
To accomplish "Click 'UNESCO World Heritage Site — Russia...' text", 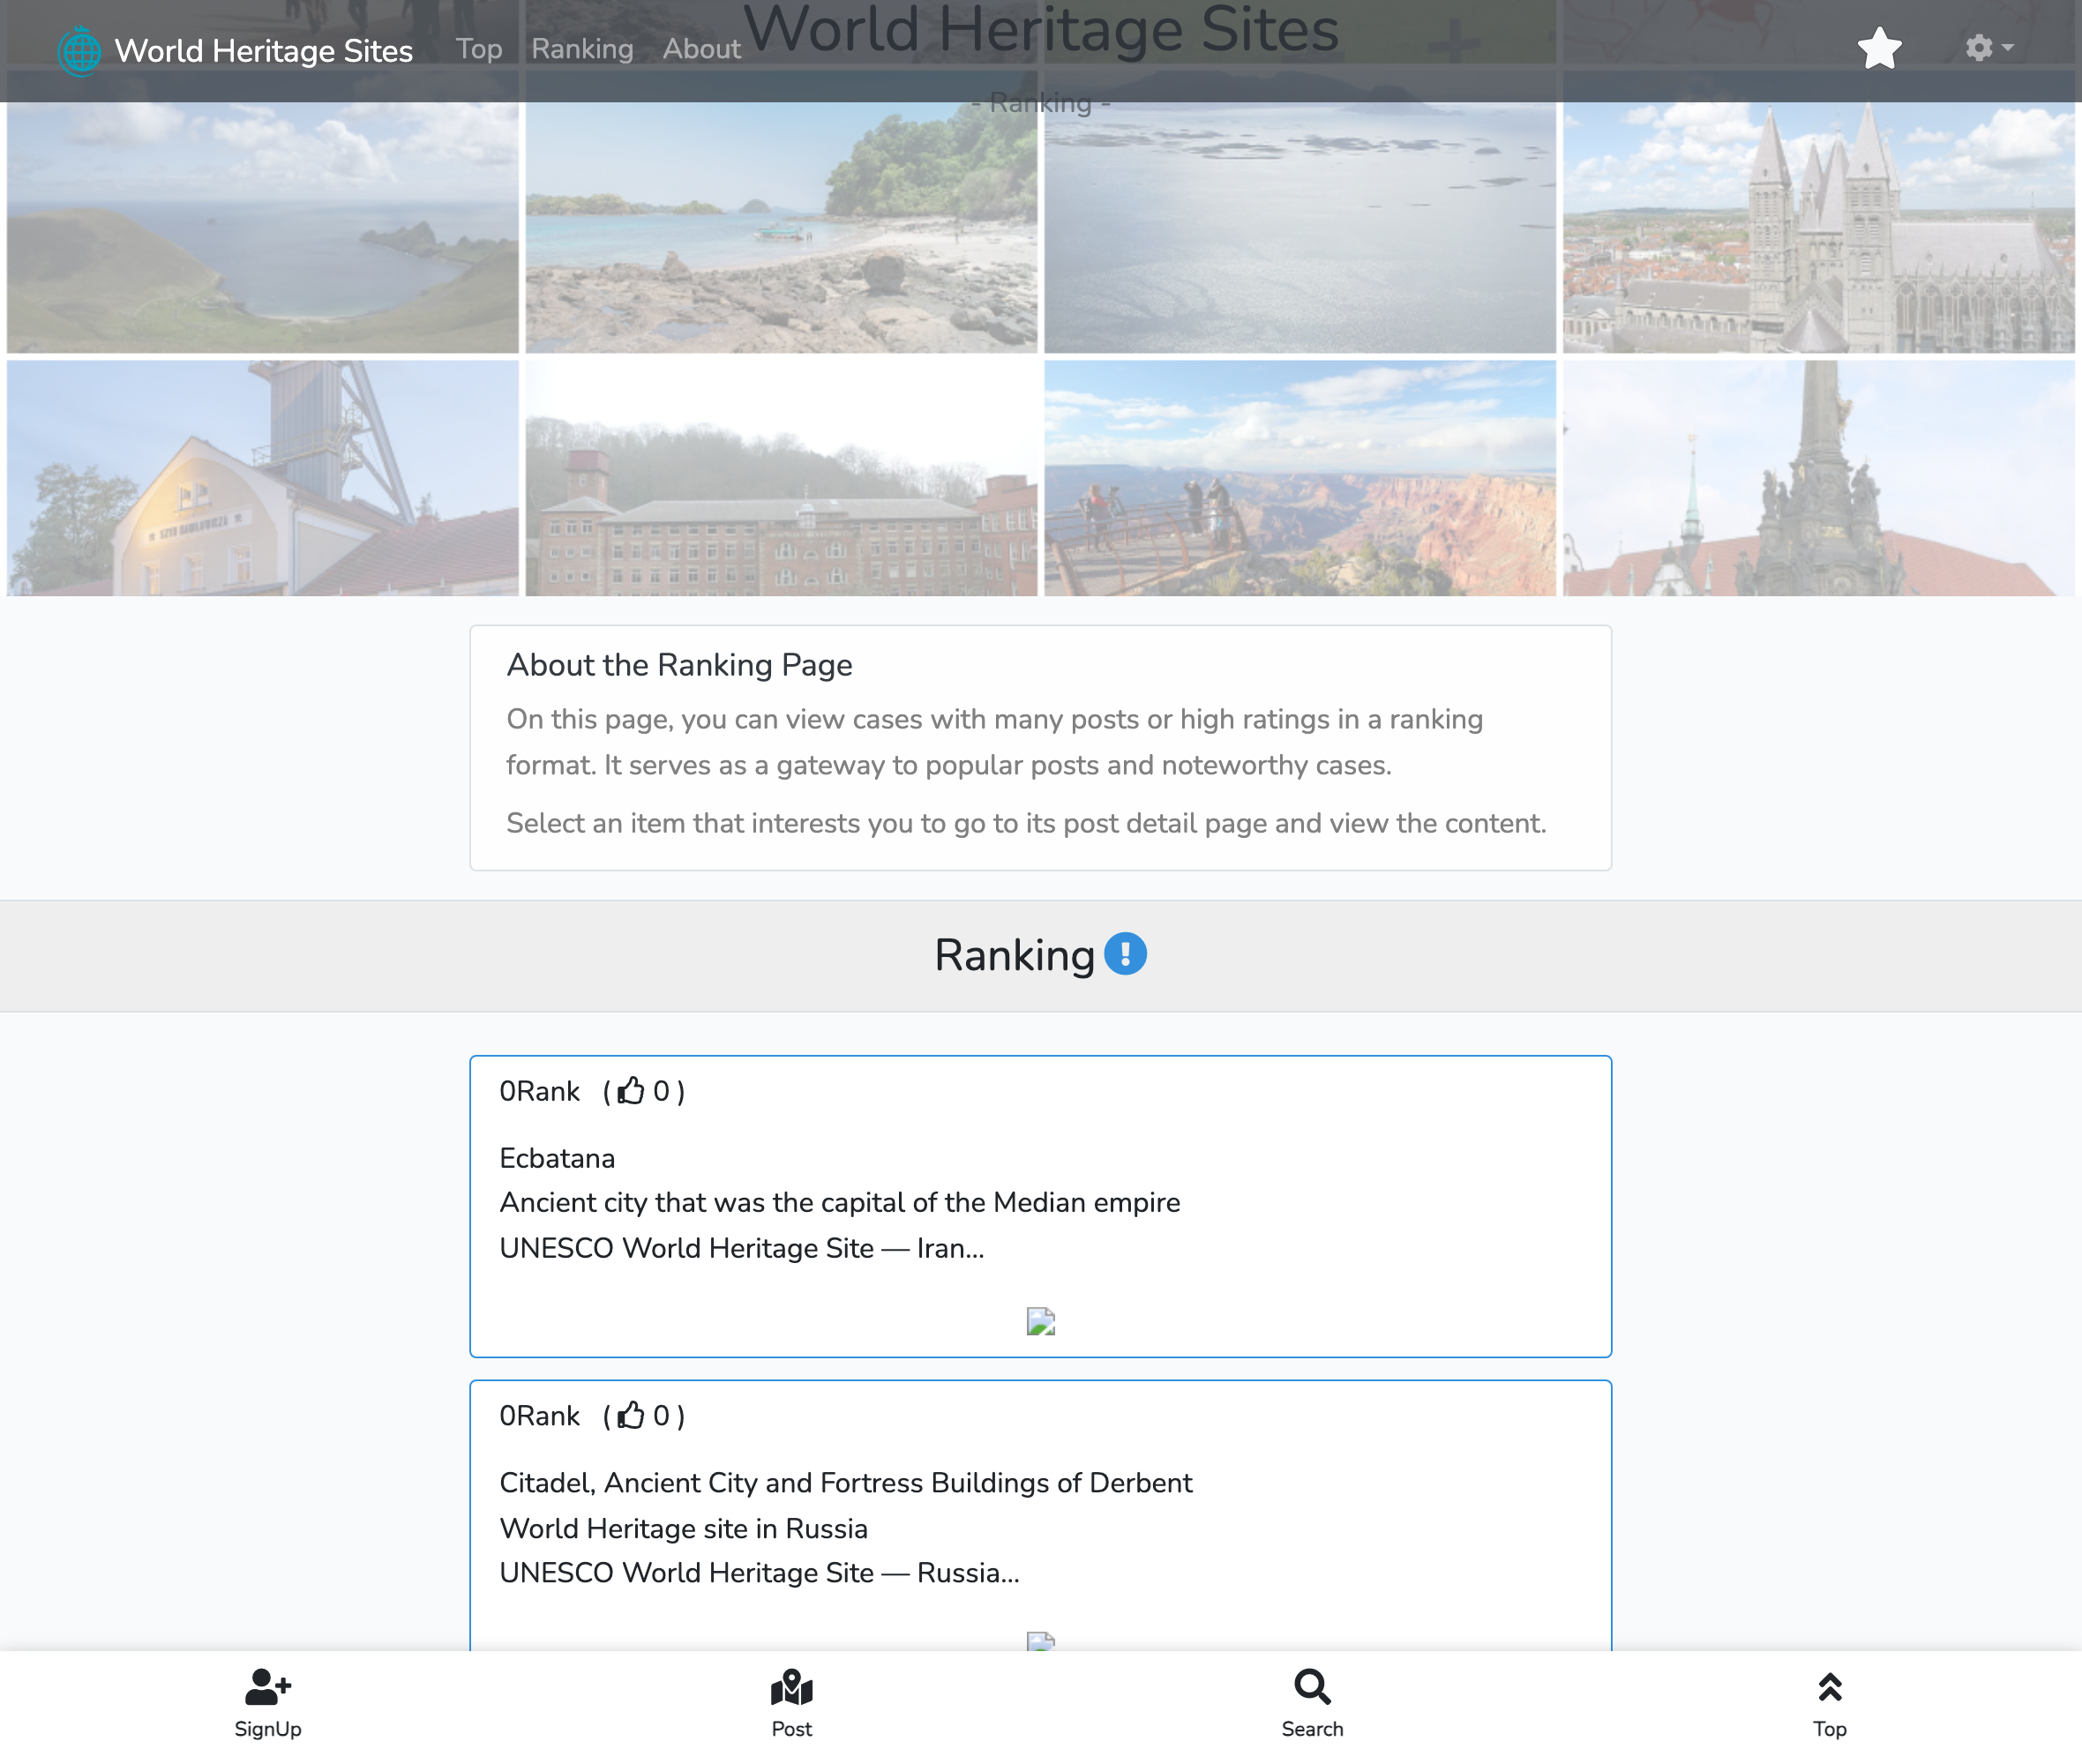I will (x=760, y=1573).
